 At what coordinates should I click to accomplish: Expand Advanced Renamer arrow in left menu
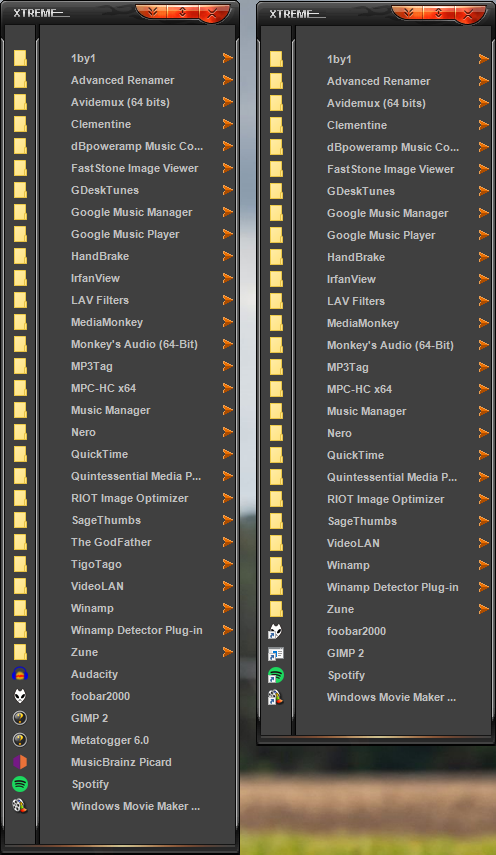(x=228, y=80)
